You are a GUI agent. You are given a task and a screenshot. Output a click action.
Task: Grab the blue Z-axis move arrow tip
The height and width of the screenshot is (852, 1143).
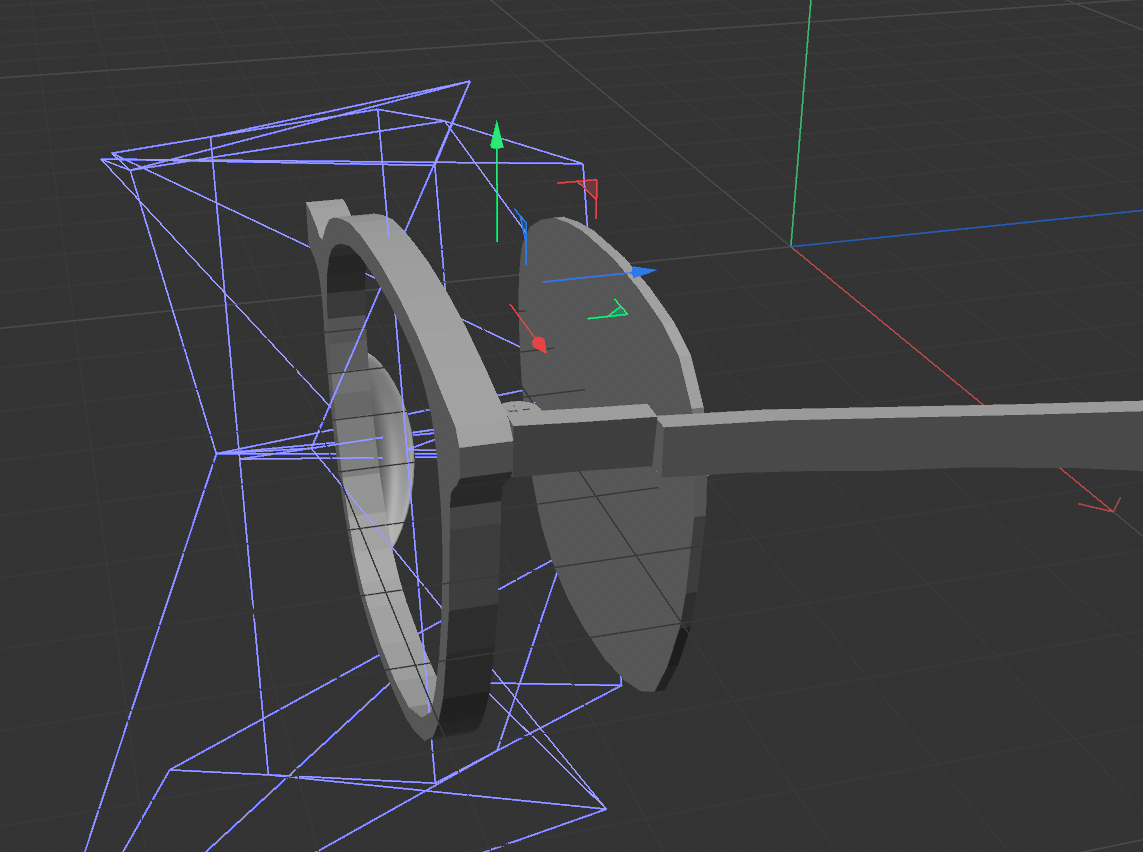pos(642,272)
